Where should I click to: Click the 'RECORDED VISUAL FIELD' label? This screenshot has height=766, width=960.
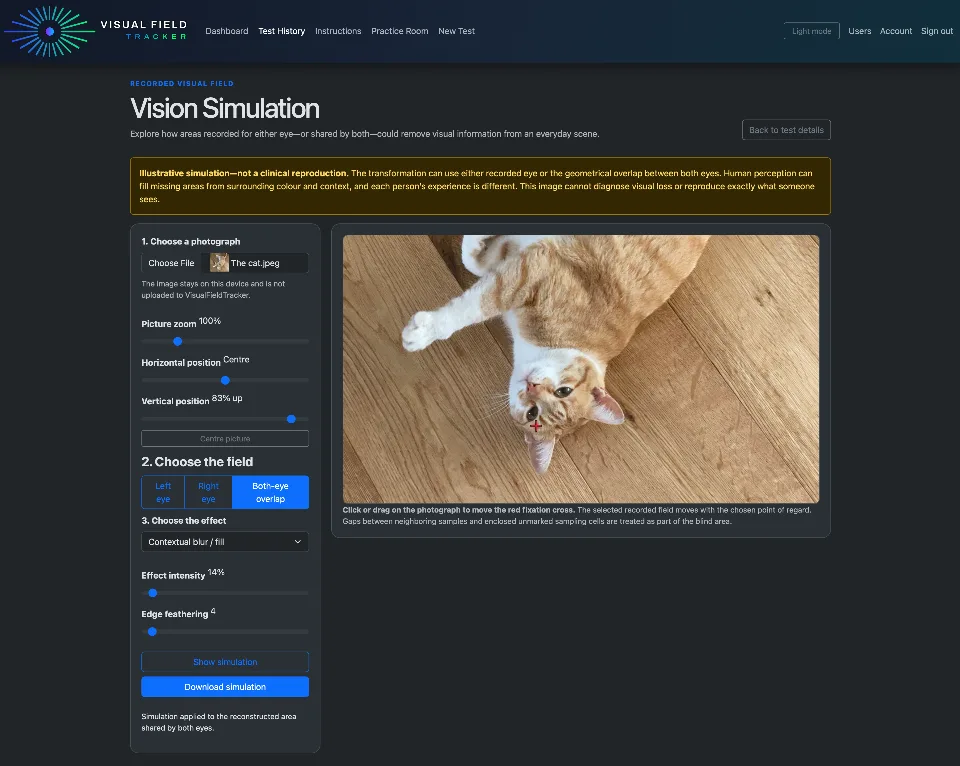pos(182,83)
